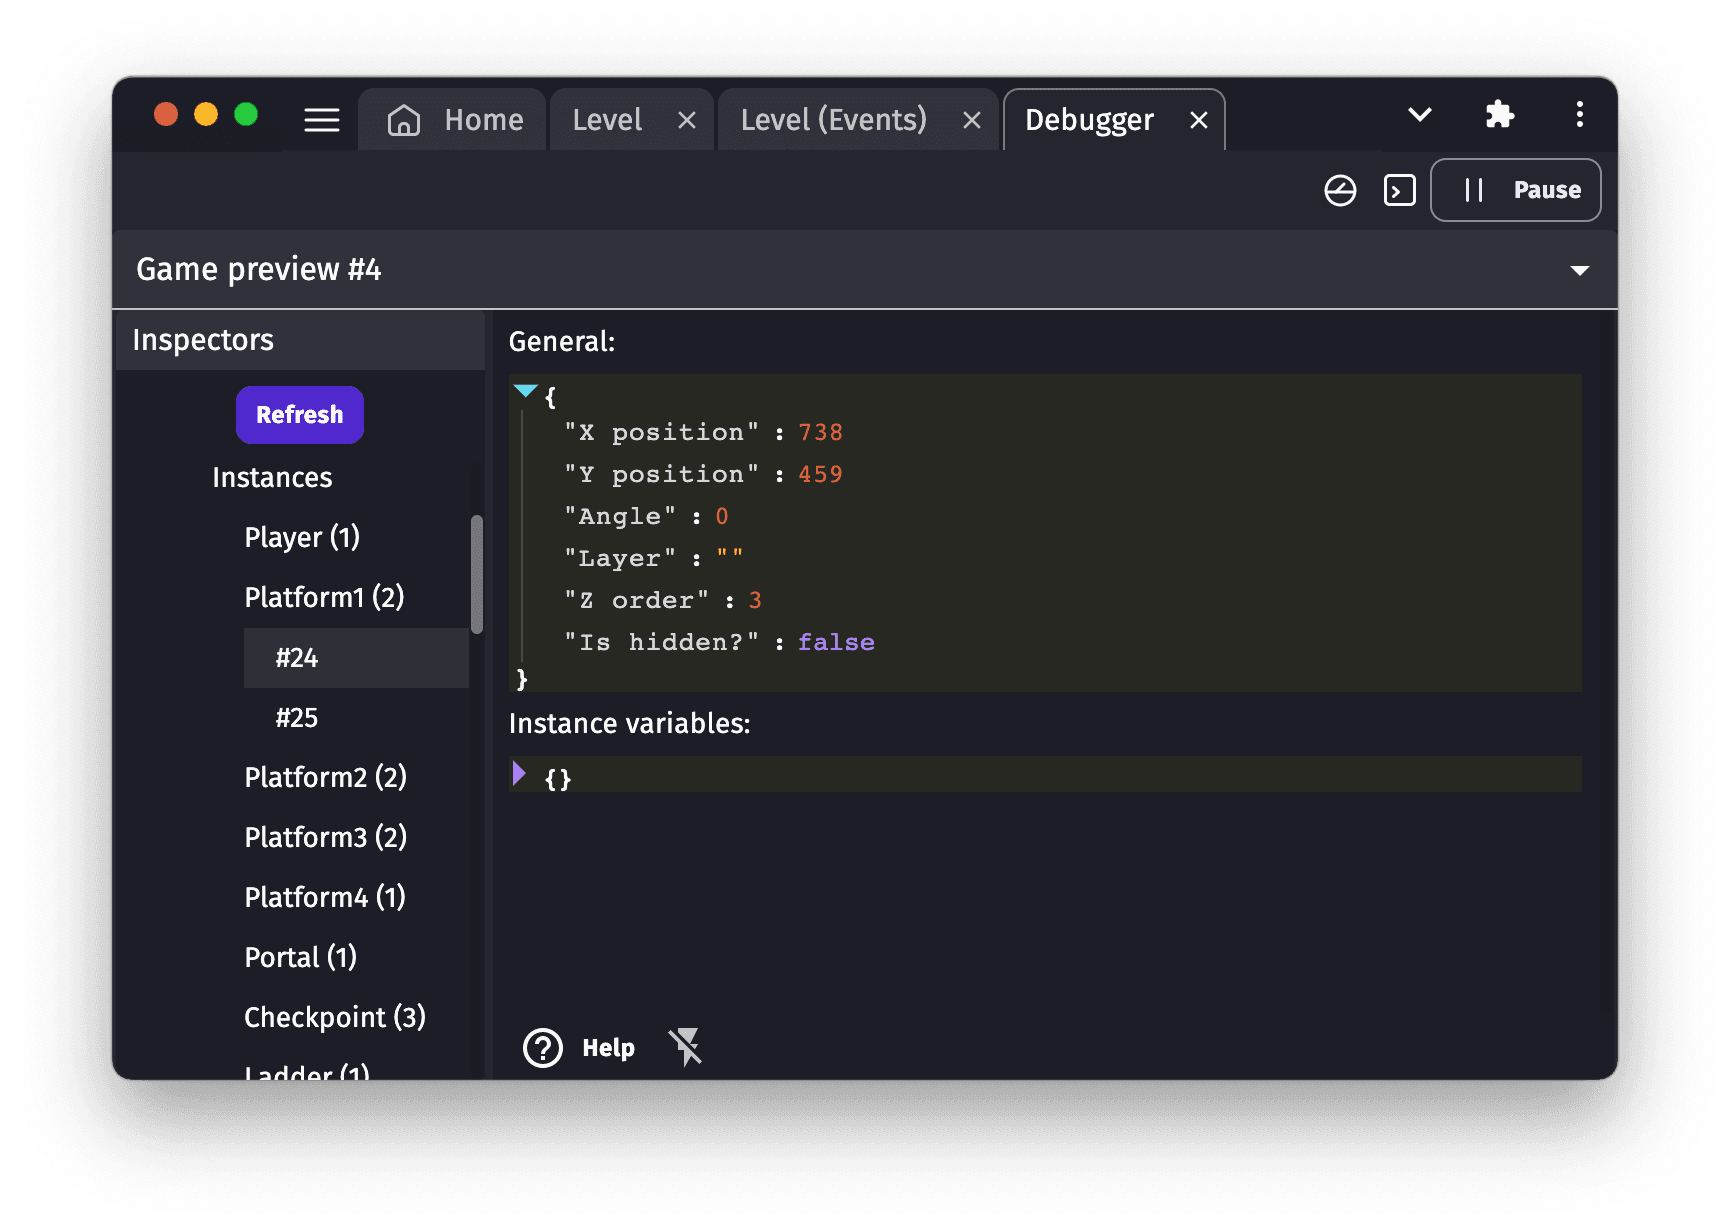Pause the game preview

click(1515, 190)
